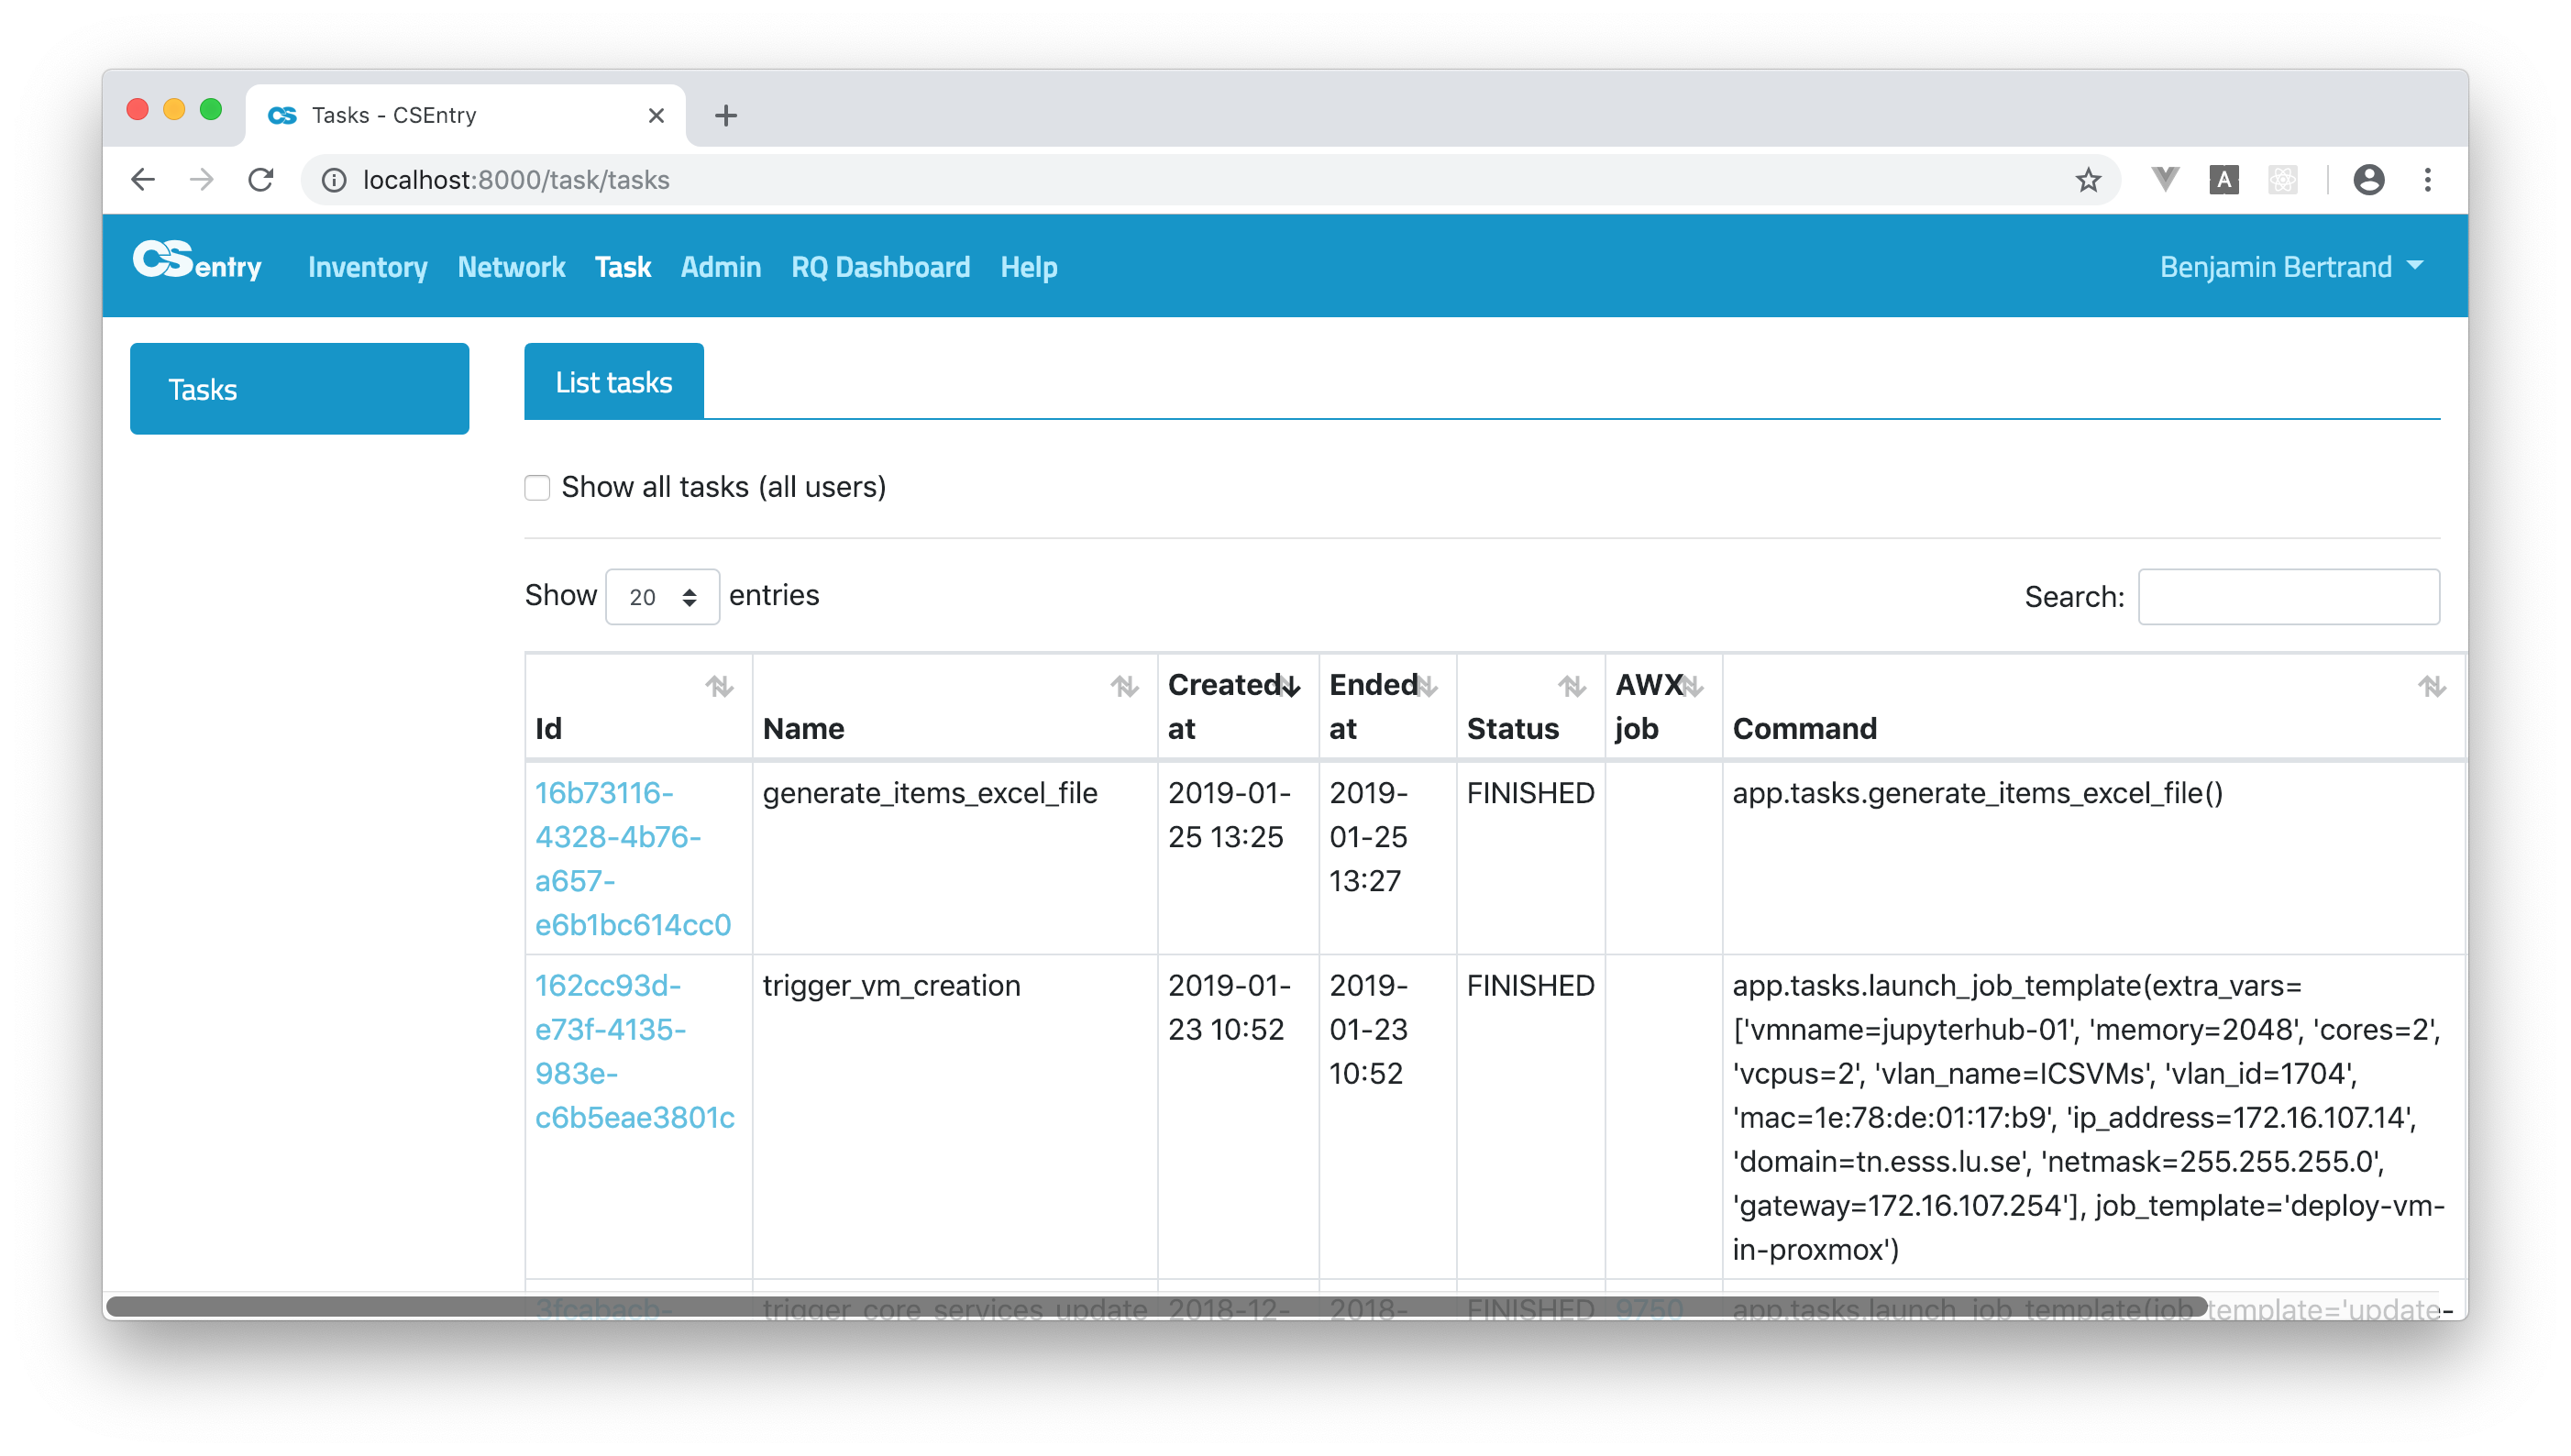Click the Tasks sidebar button
Image resolution: width=2571 pixels, height=1456 pixels.
click(299, 389)
